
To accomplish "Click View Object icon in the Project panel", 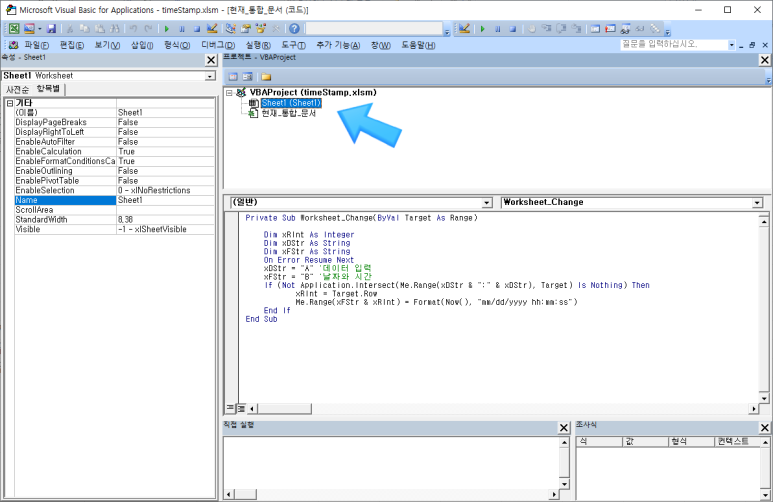I will [247, 76].
